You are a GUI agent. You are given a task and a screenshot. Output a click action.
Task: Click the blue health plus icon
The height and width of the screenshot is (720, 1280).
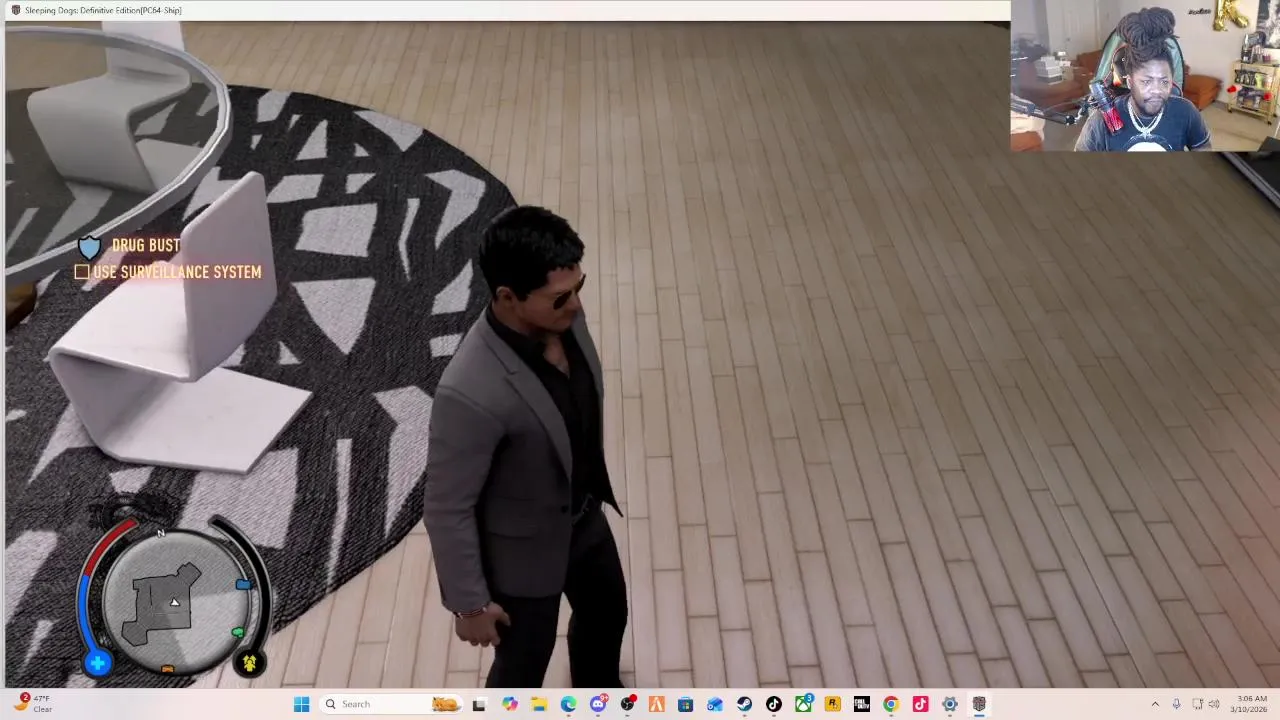coord(98,663)
